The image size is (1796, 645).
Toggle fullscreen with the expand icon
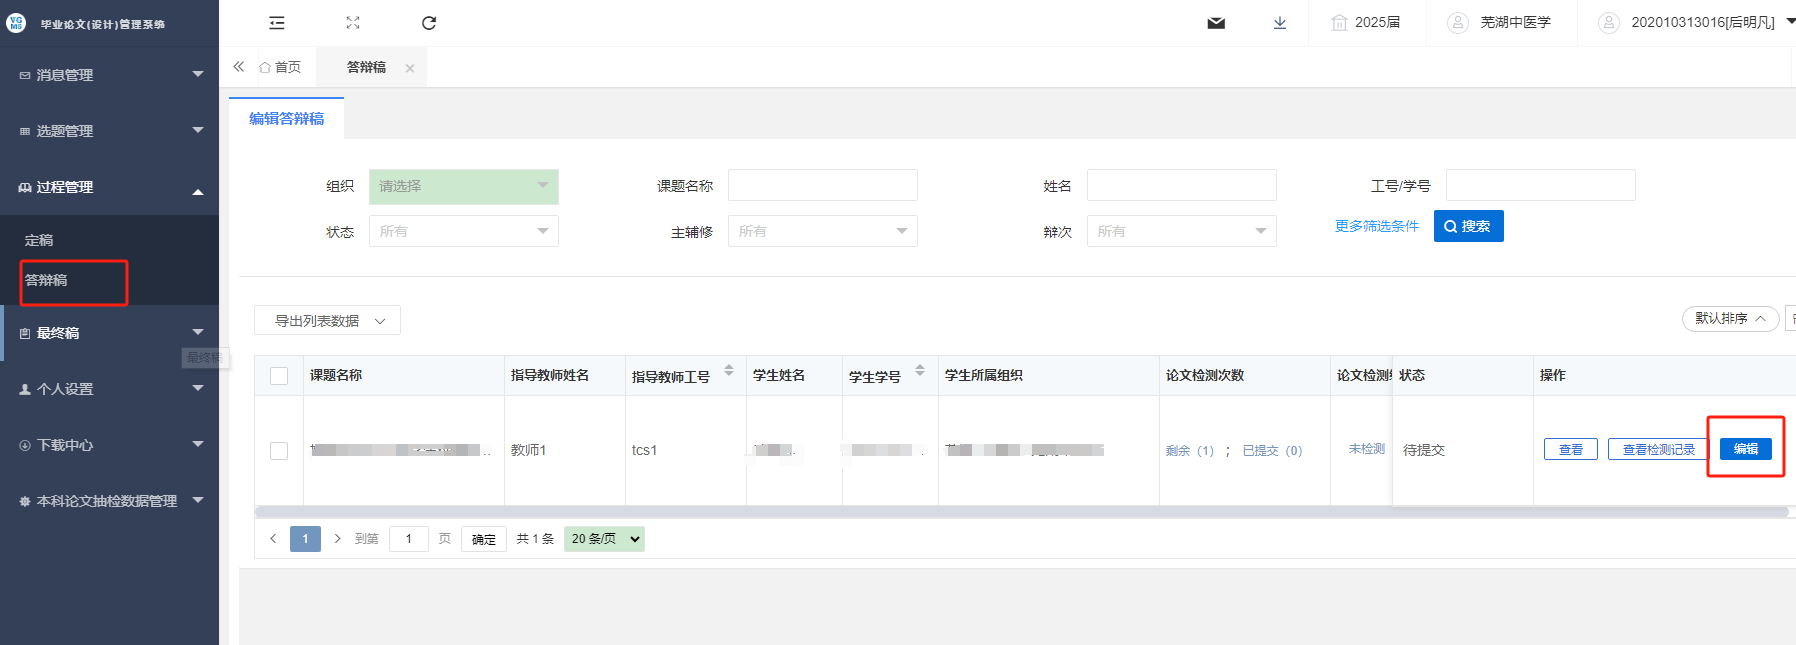(353, 23)
